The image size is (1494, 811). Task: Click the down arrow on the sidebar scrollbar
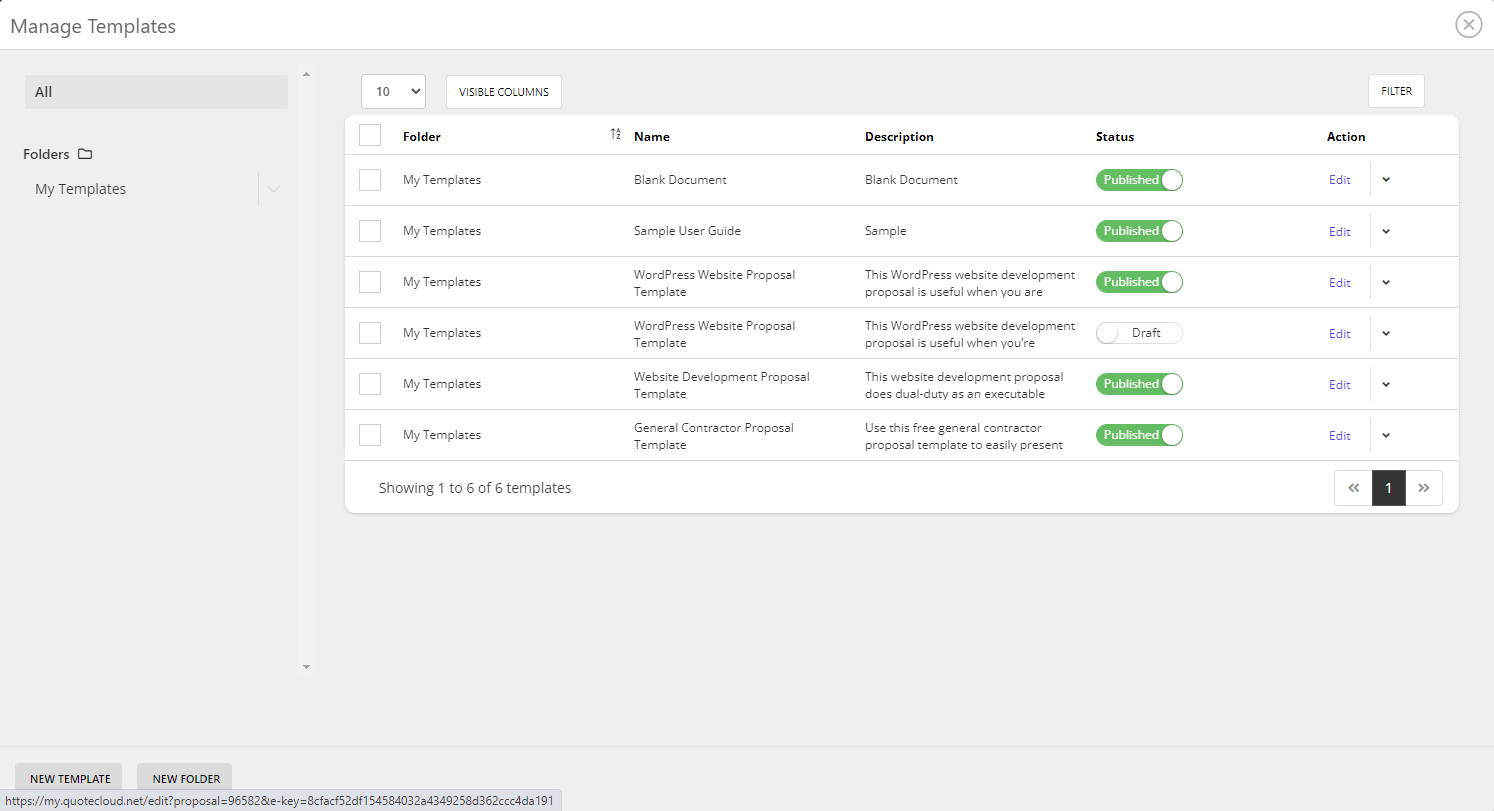point(306,667)
